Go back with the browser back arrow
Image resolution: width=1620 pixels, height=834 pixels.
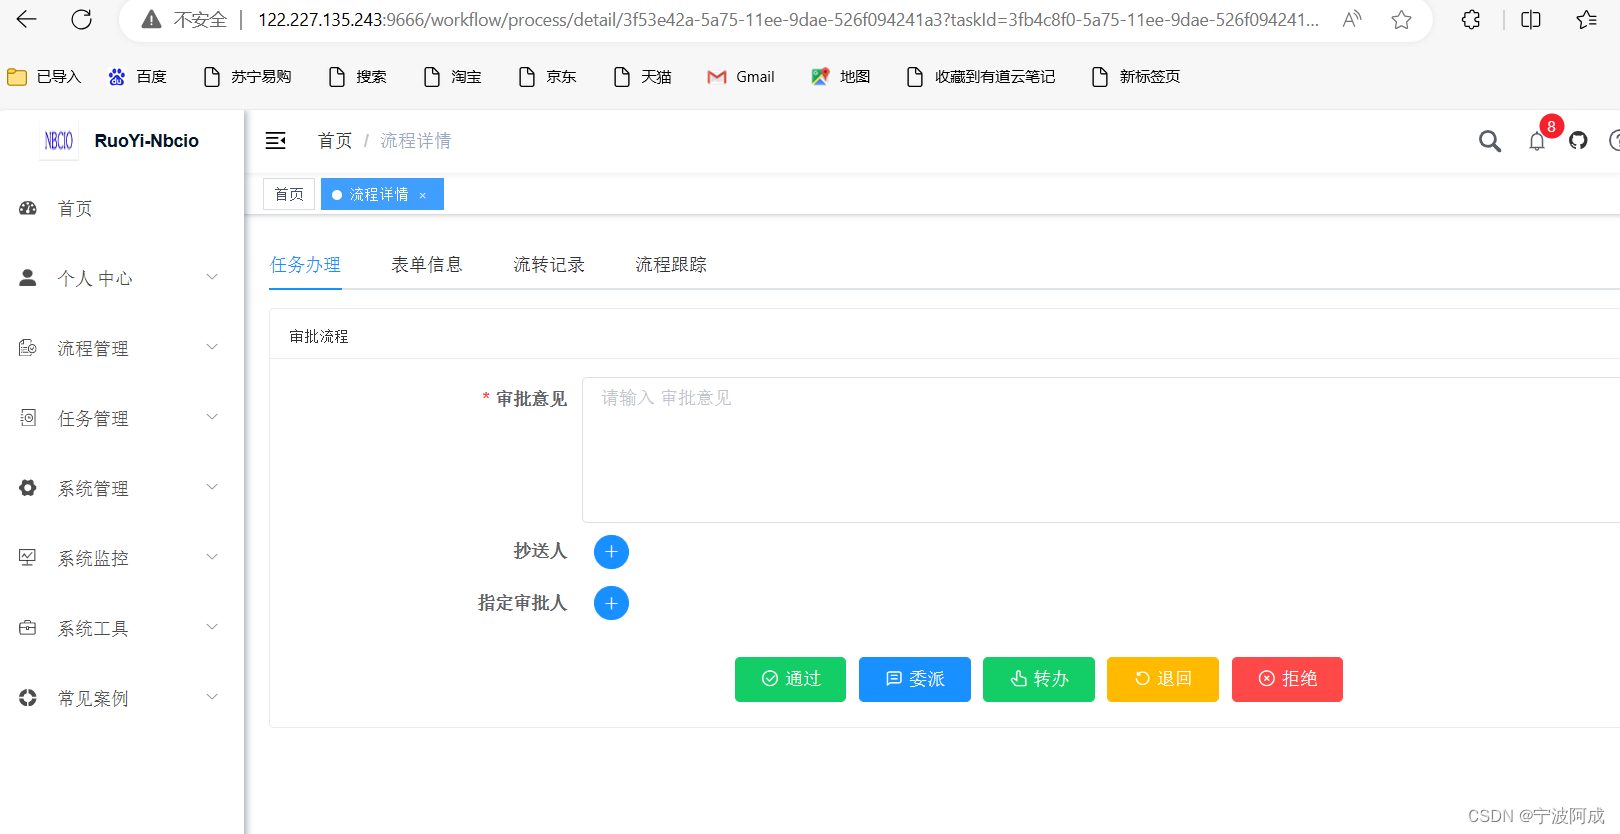pyautogui.click(x=27, y=19)
